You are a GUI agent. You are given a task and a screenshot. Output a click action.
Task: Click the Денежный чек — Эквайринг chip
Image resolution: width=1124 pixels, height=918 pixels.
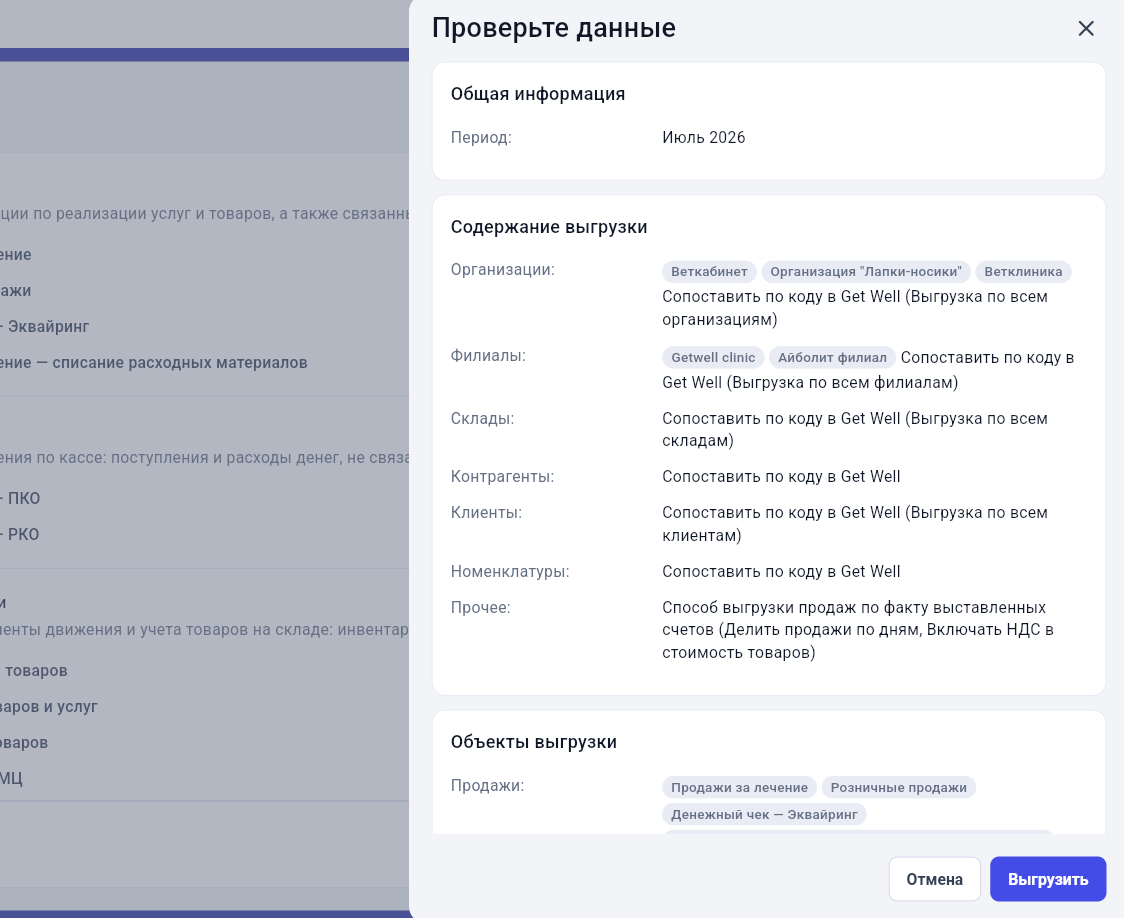pyautogui.click(x=764, y=815)
